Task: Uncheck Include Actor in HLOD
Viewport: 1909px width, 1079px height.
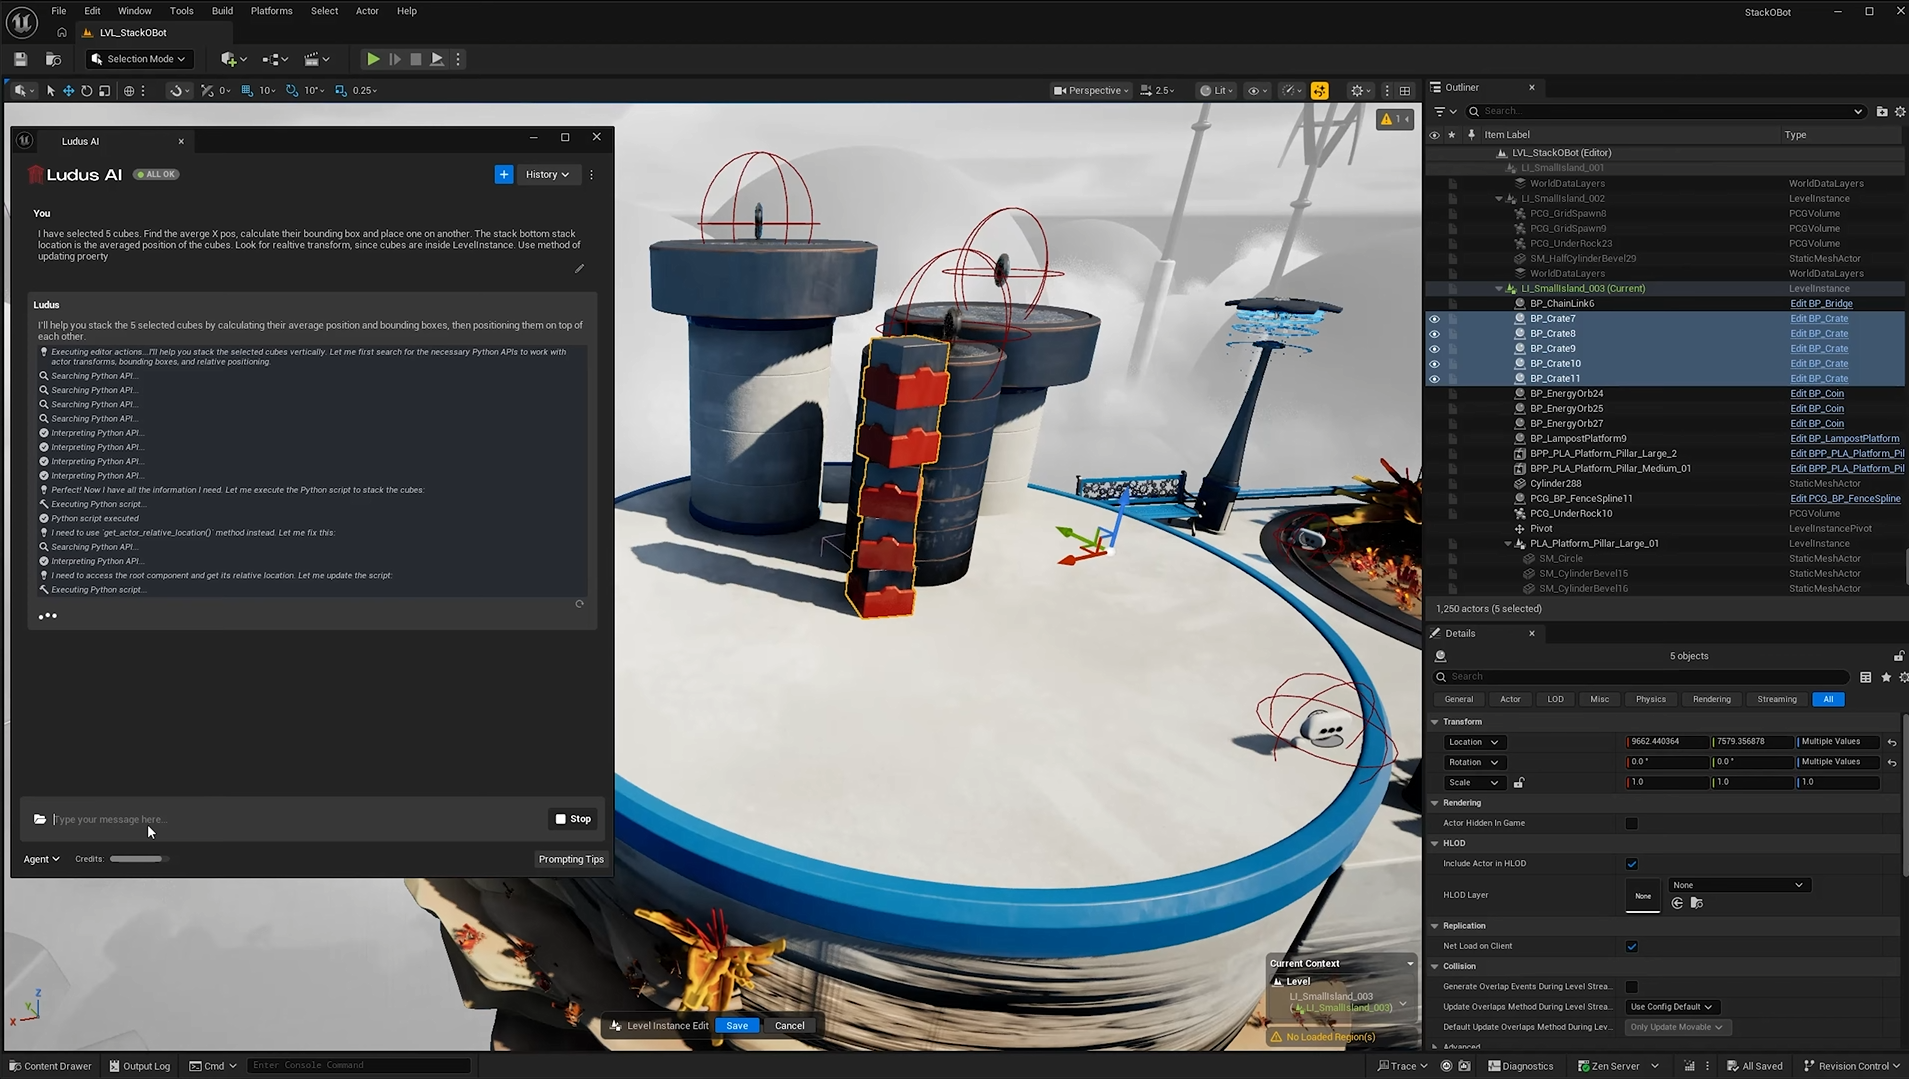Action: tap(1632, 864)
